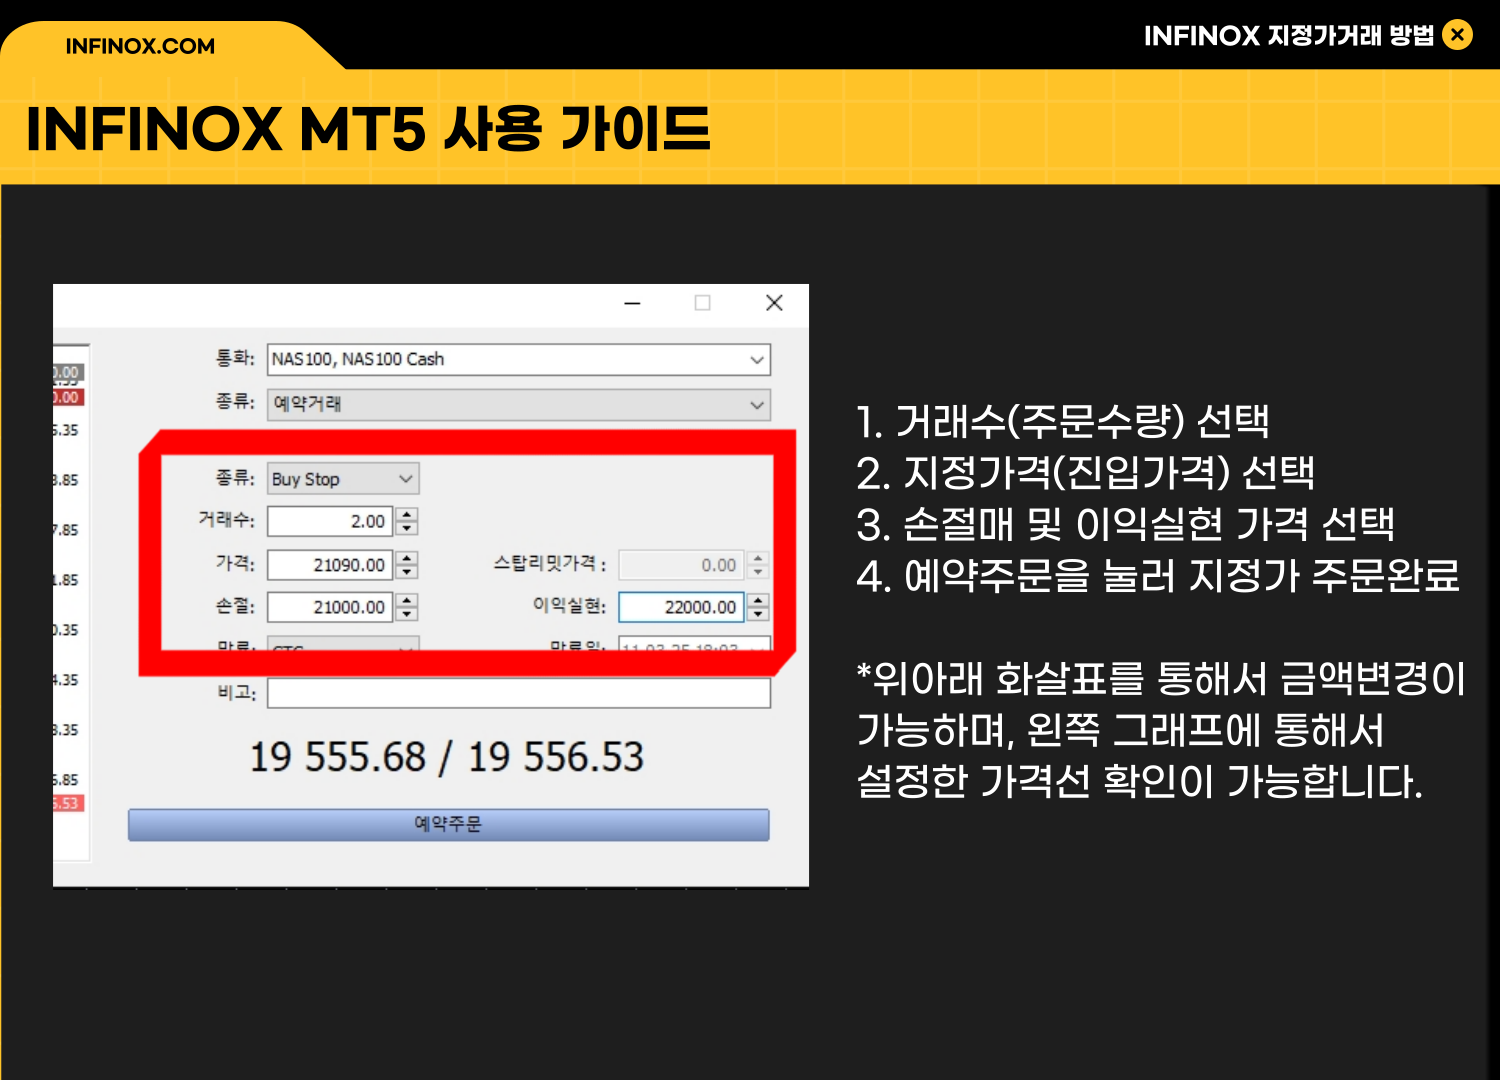Click instruction line 2. 지정가격(진입가격) 선택
Viewport: 1500px width, 1080px height.
[x=1085, y=472]
